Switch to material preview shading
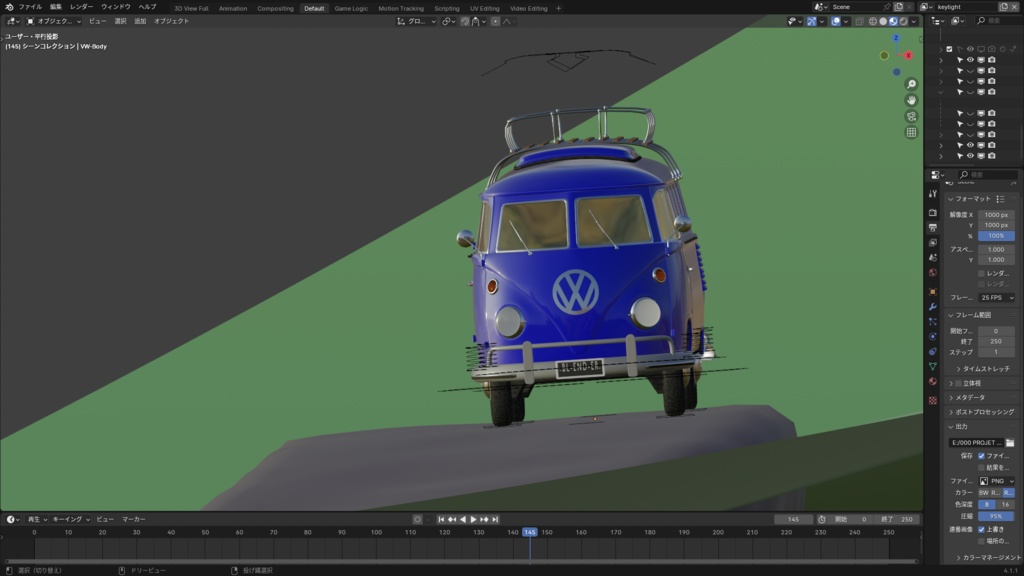Screen dimensions: 1024x576 tap(893, 22)
